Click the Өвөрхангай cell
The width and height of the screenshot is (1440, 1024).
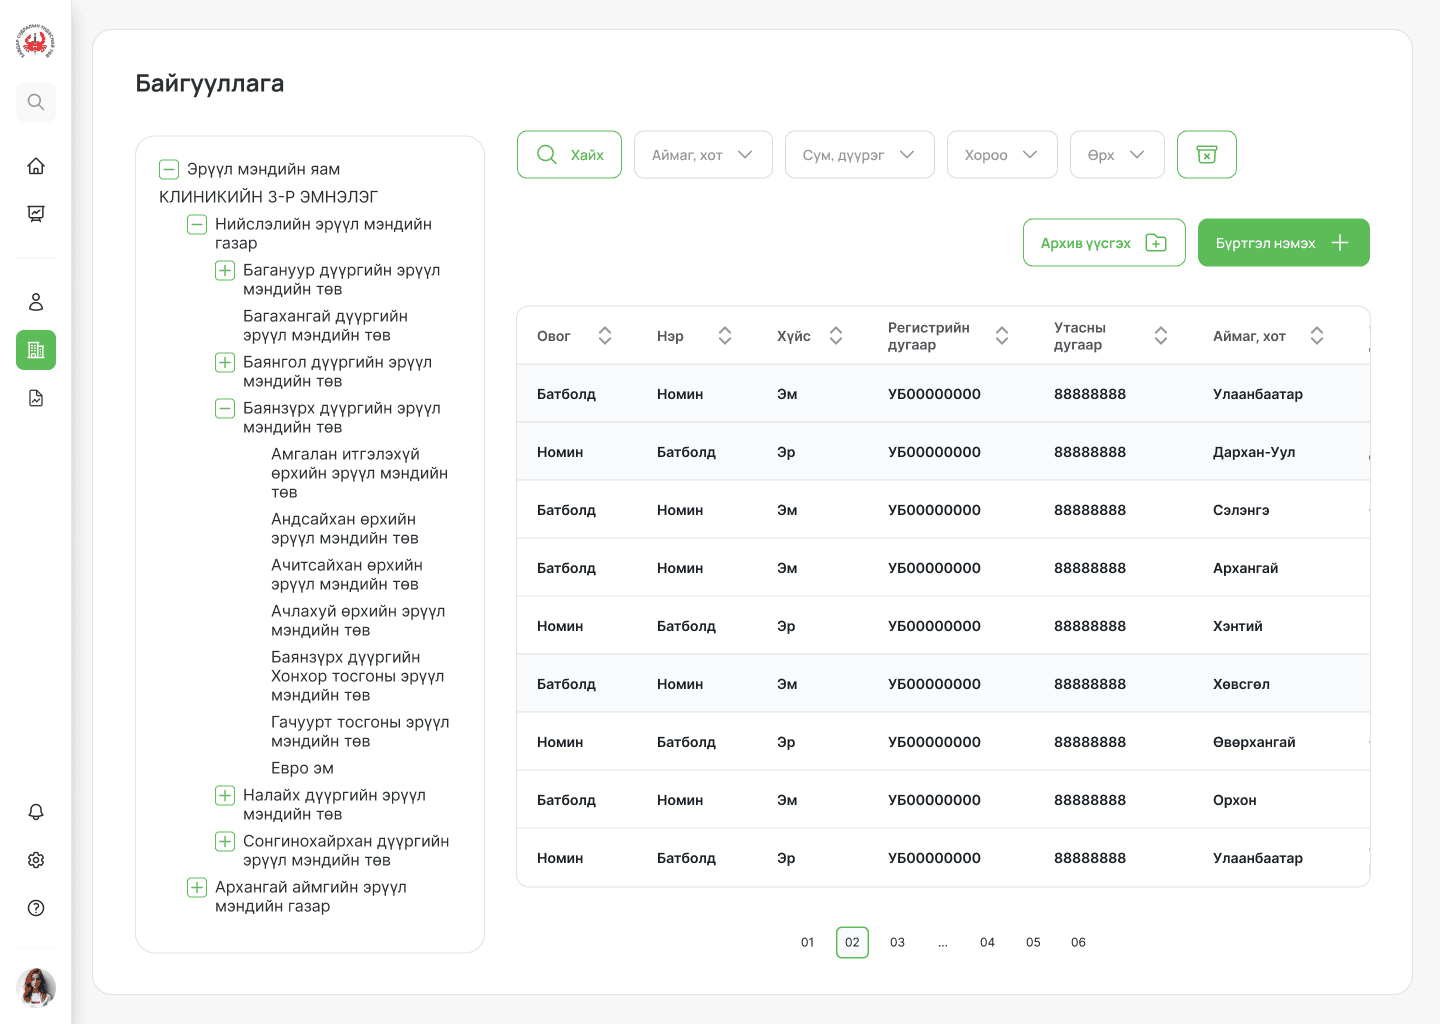[x=1254, y=742]
